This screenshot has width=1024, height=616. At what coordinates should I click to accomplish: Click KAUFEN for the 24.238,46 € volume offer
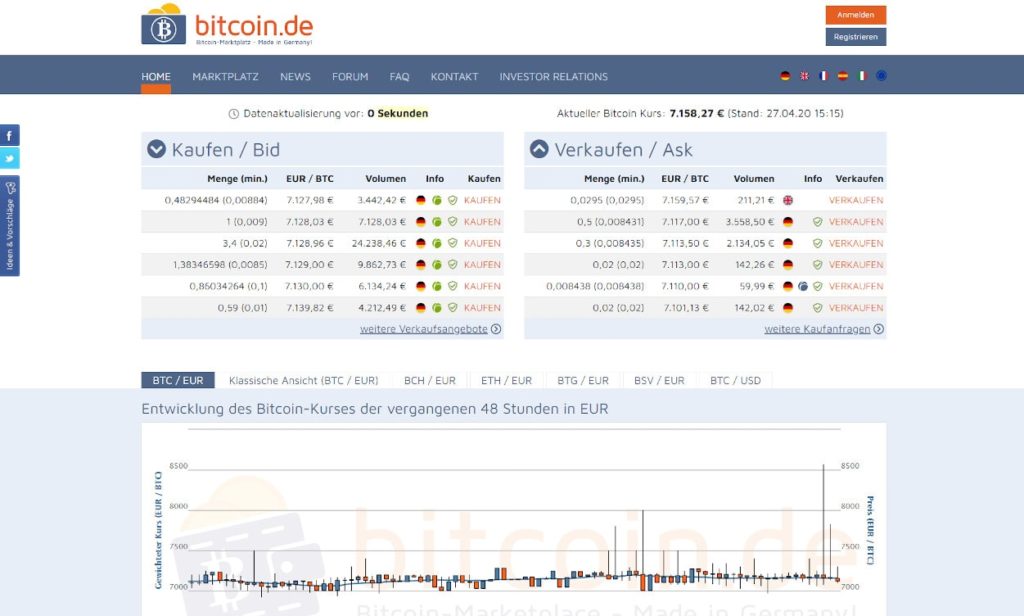point(483,244)
